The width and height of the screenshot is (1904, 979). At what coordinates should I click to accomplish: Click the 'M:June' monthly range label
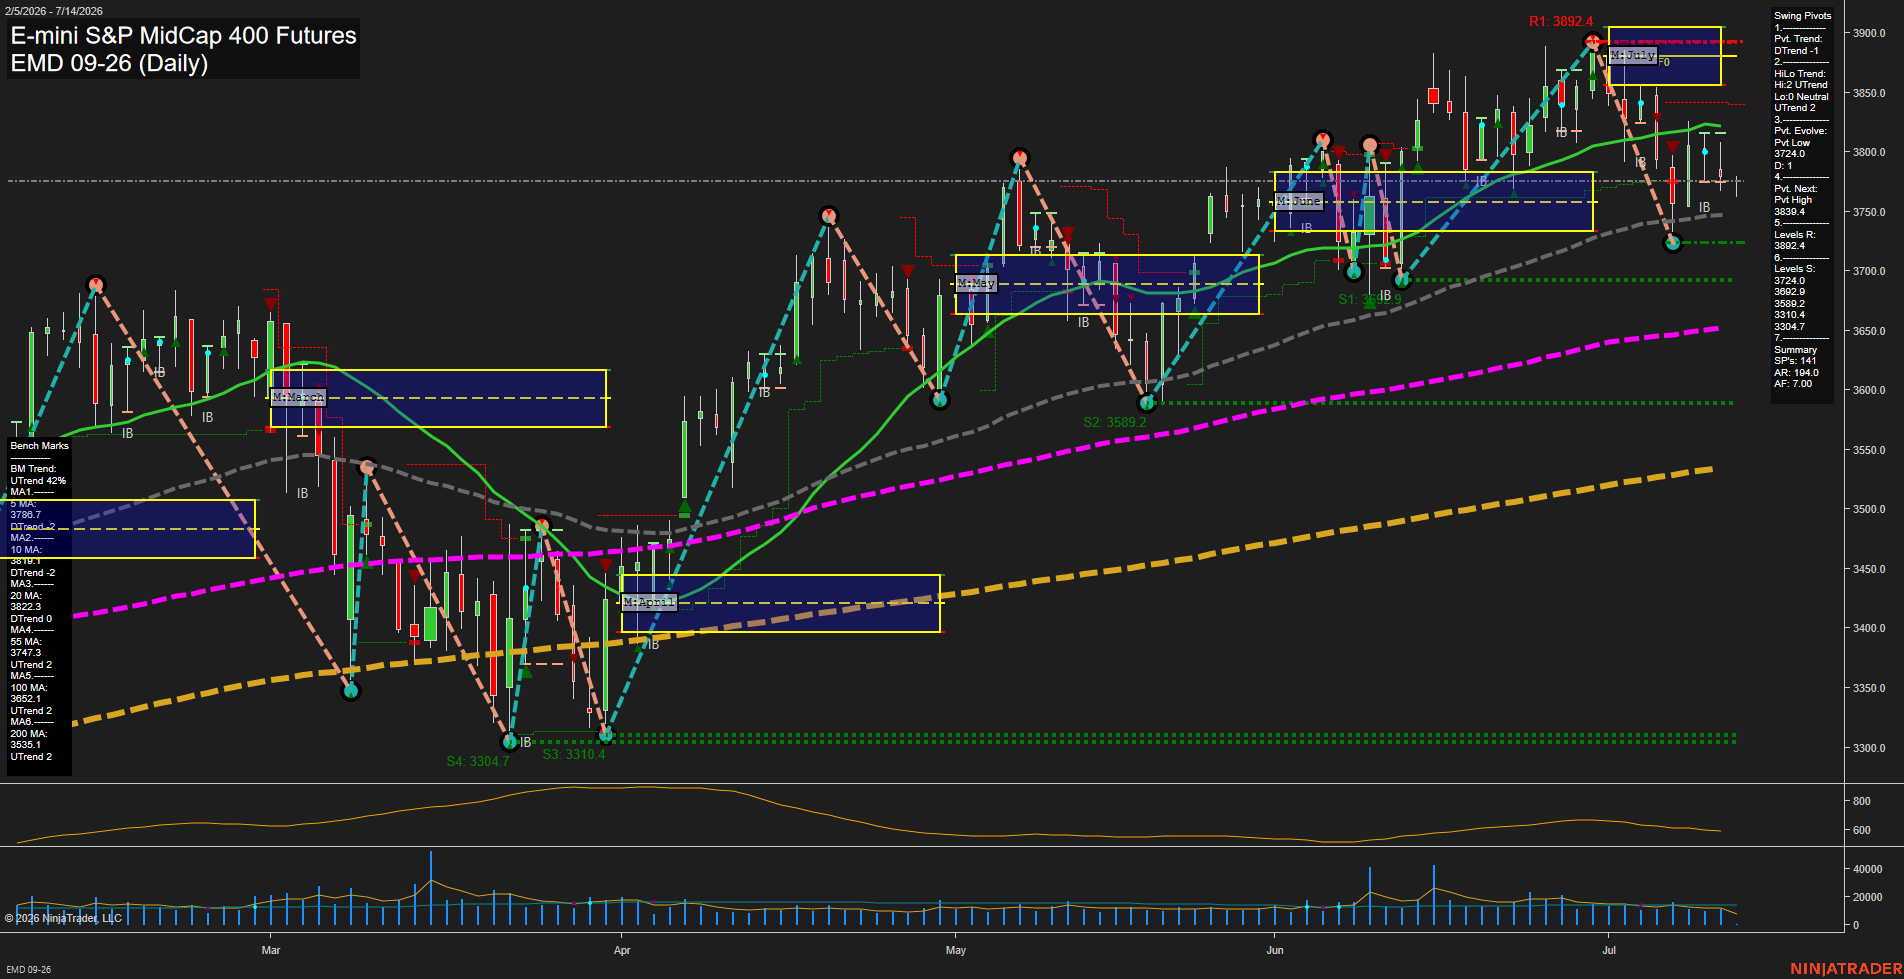click(x=1299, y=201)
